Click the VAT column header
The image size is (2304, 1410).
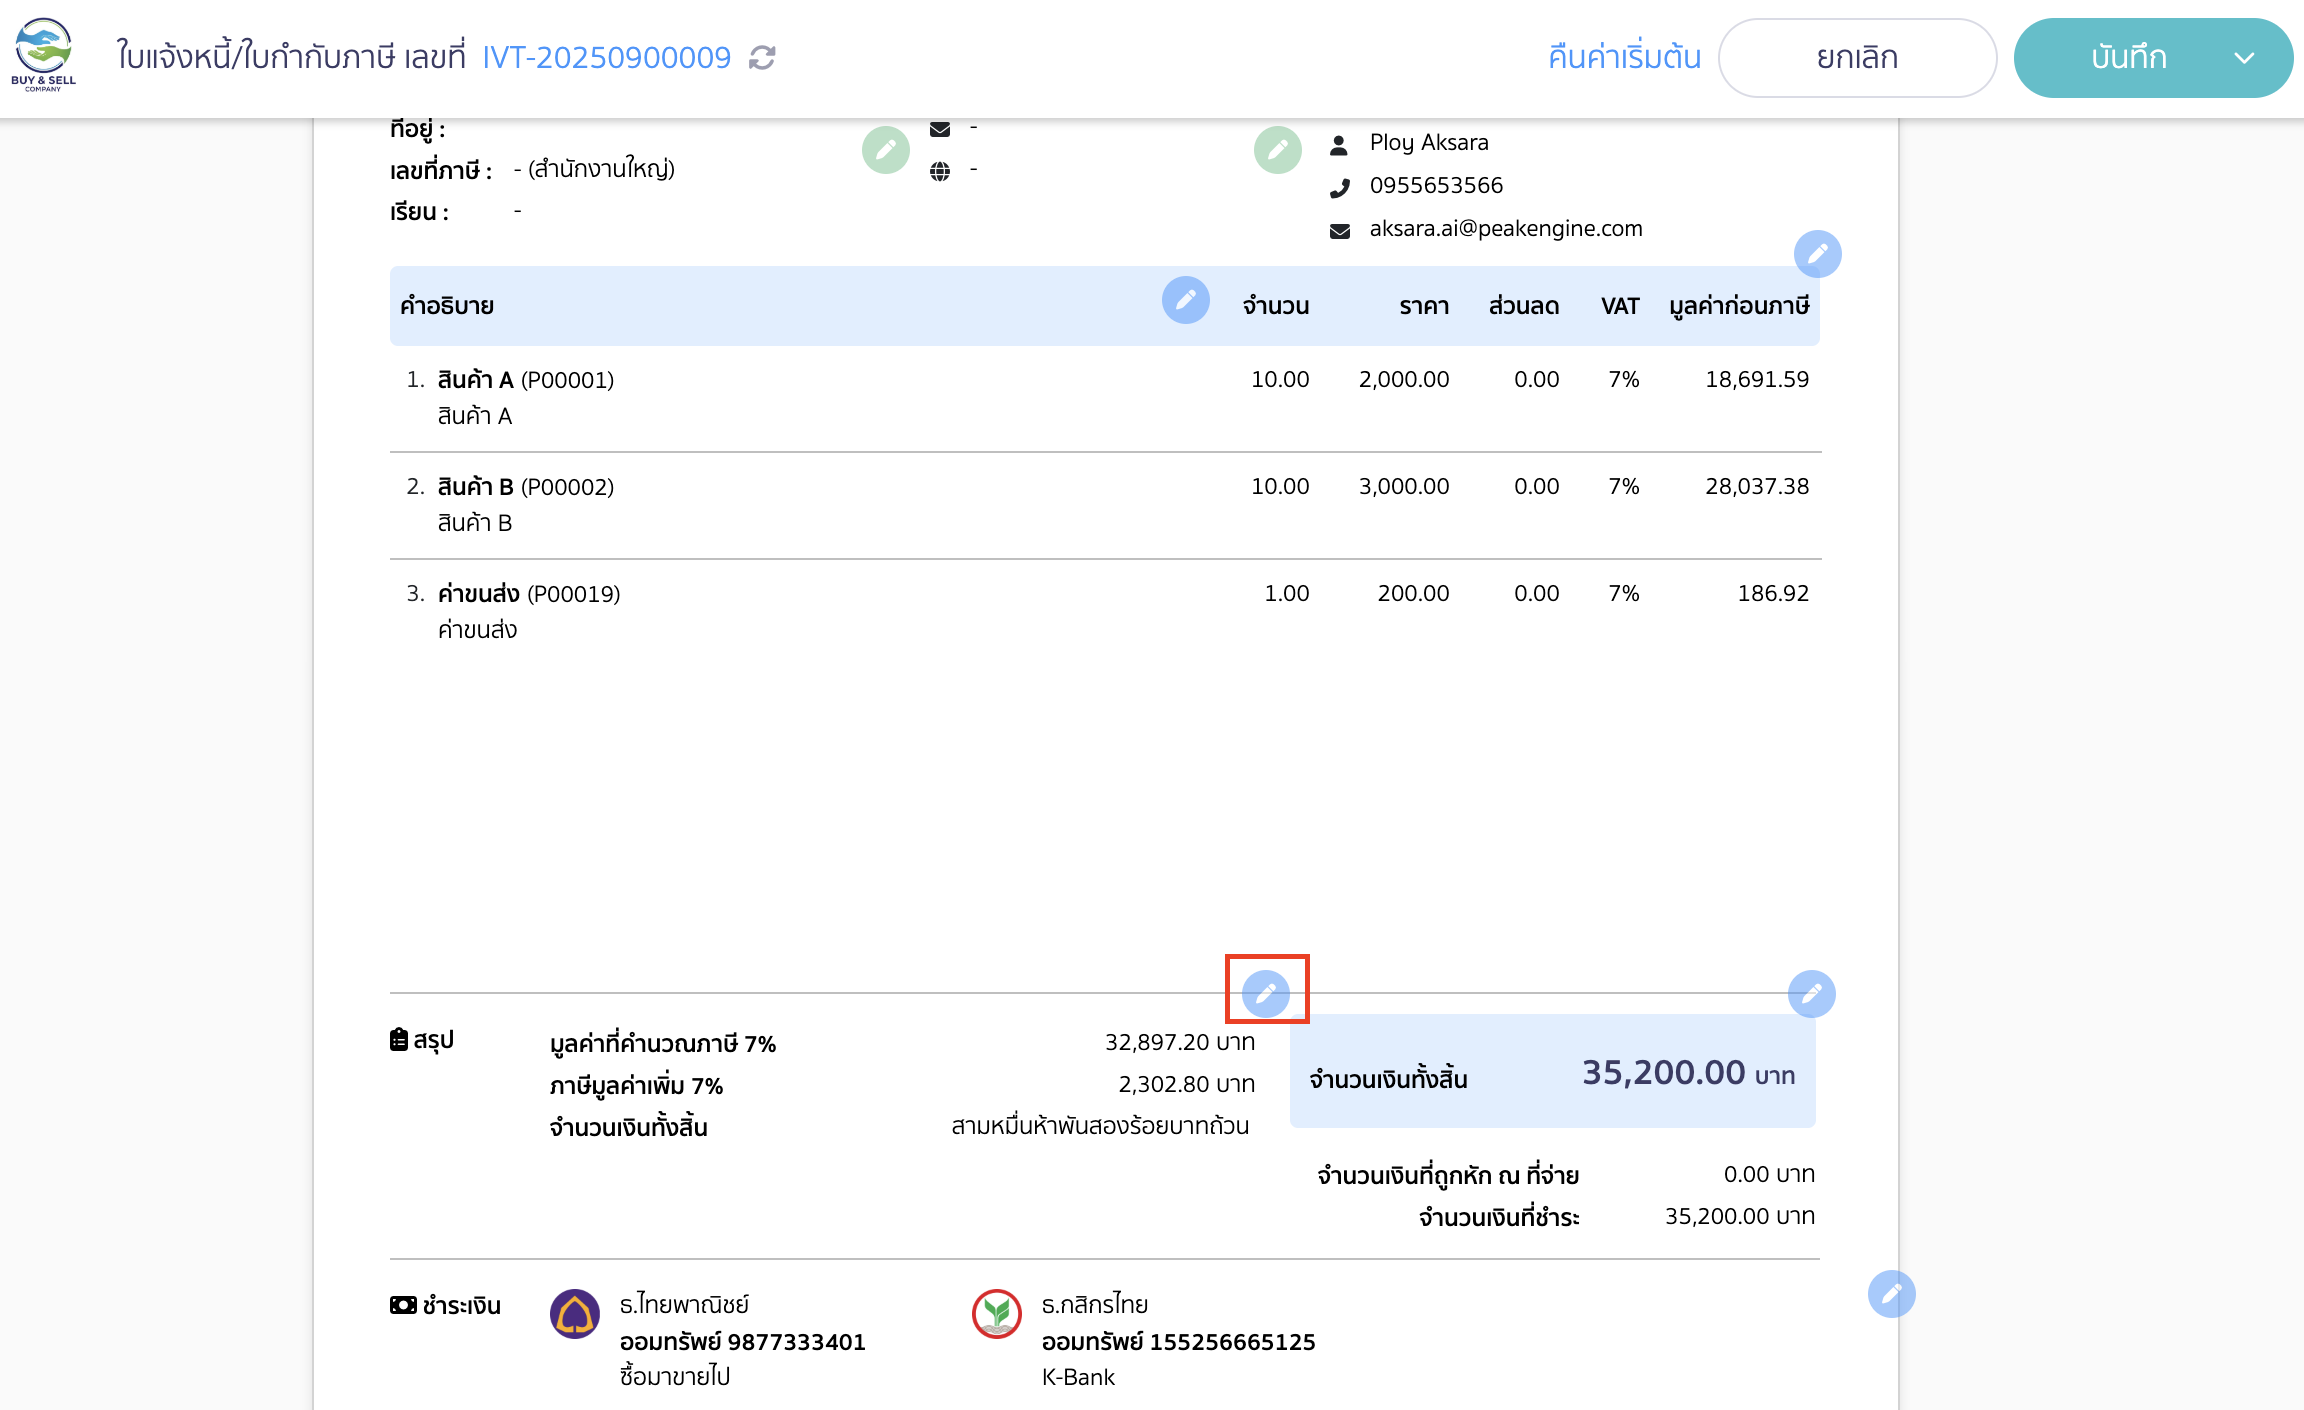[x=1620, y=306]
